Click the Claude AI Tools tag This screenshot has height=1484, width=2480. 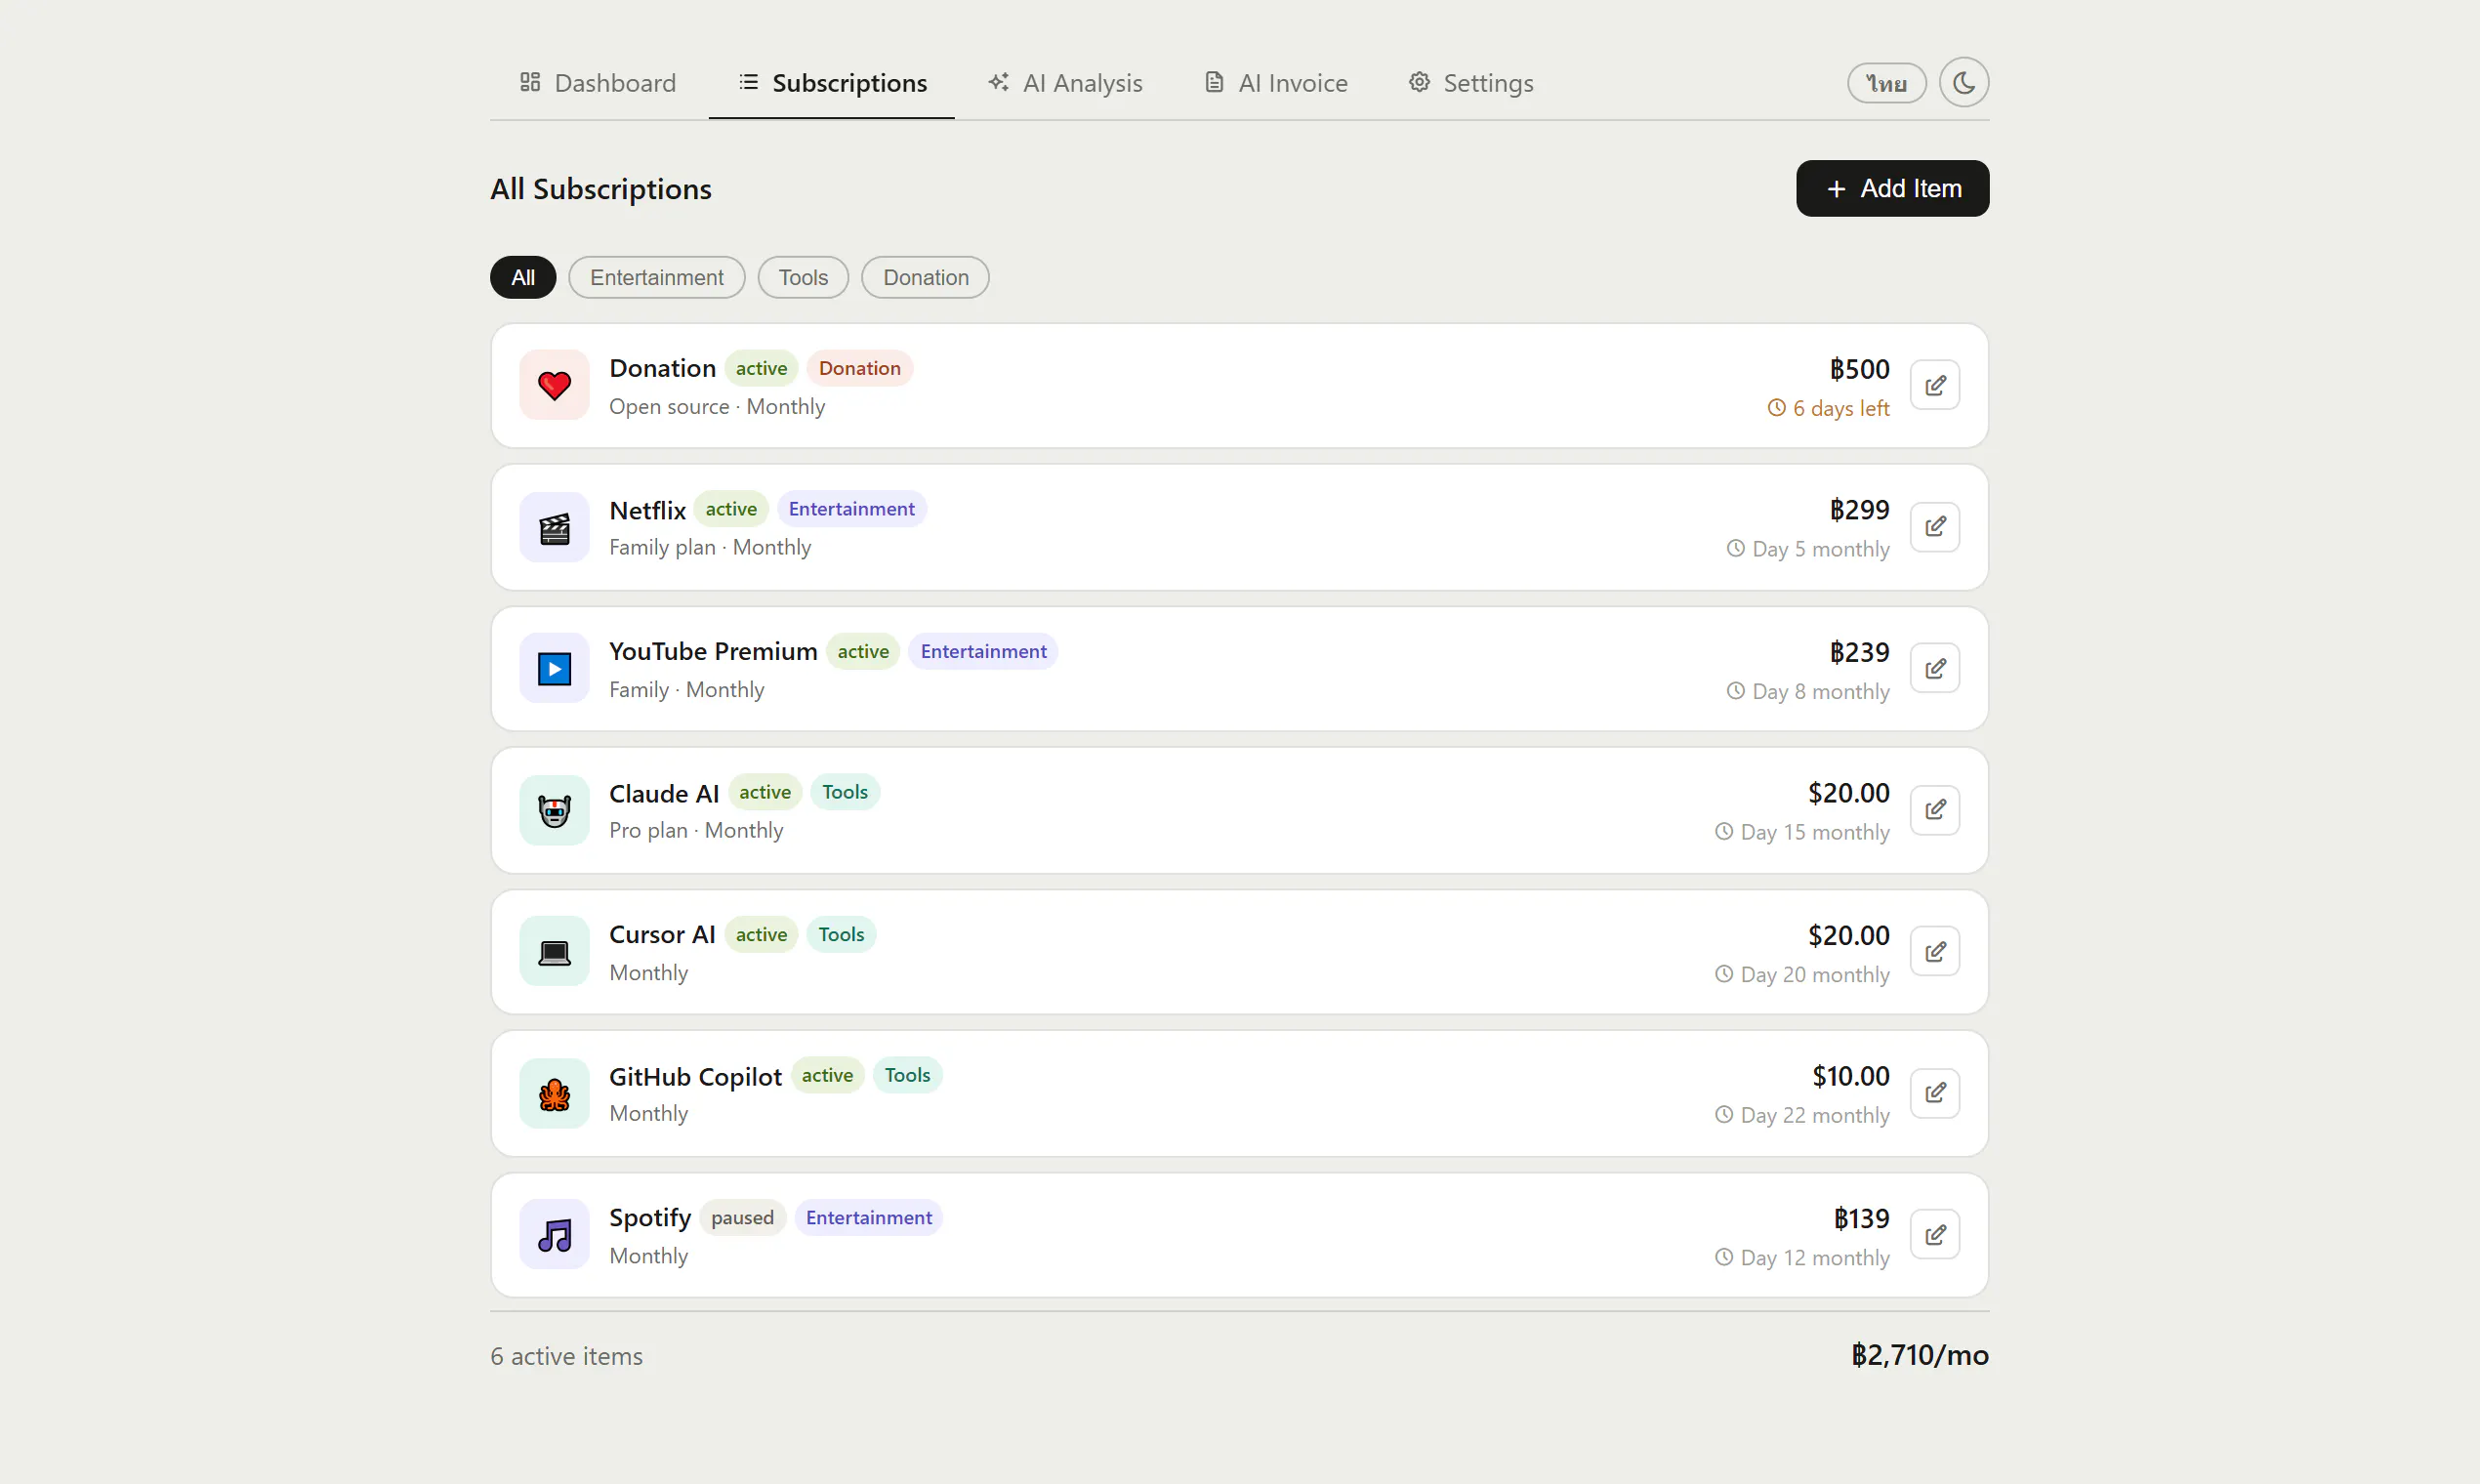(845, 793)
